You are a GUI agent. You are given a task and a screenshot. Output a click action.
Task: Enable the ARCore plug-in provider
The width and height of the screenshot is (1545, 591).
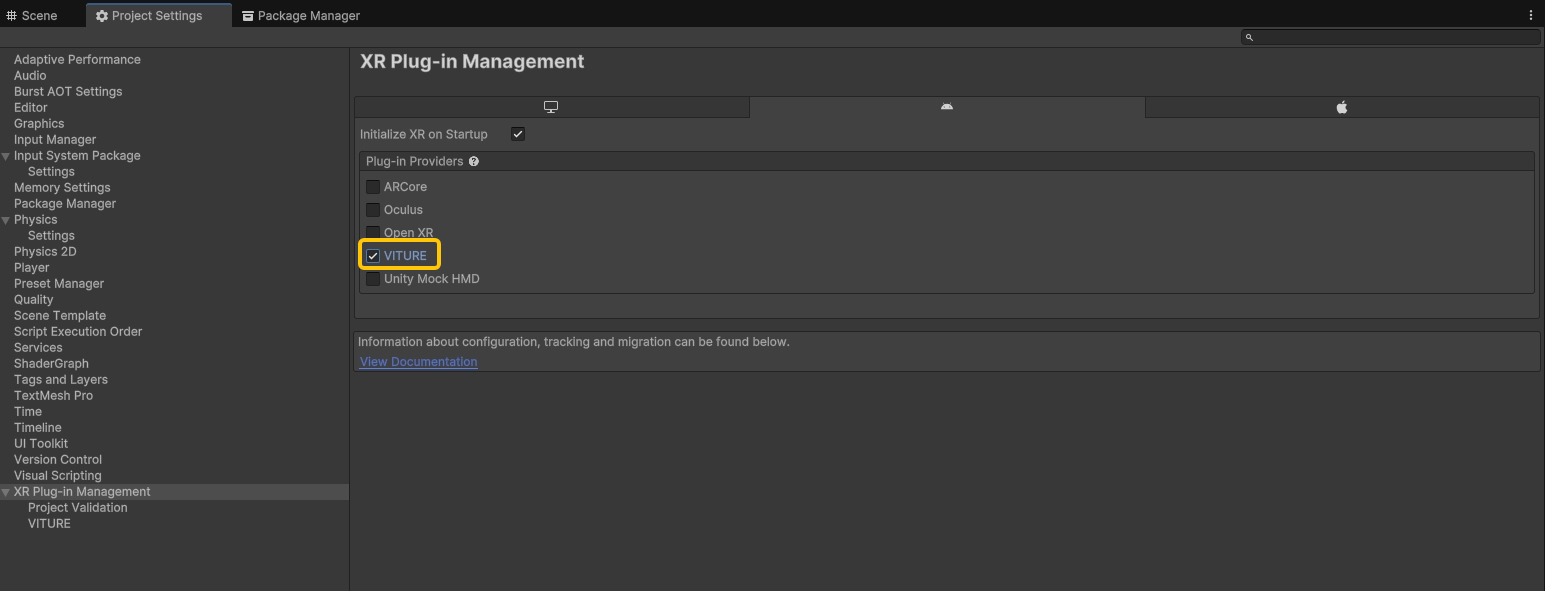pos(373,187)
